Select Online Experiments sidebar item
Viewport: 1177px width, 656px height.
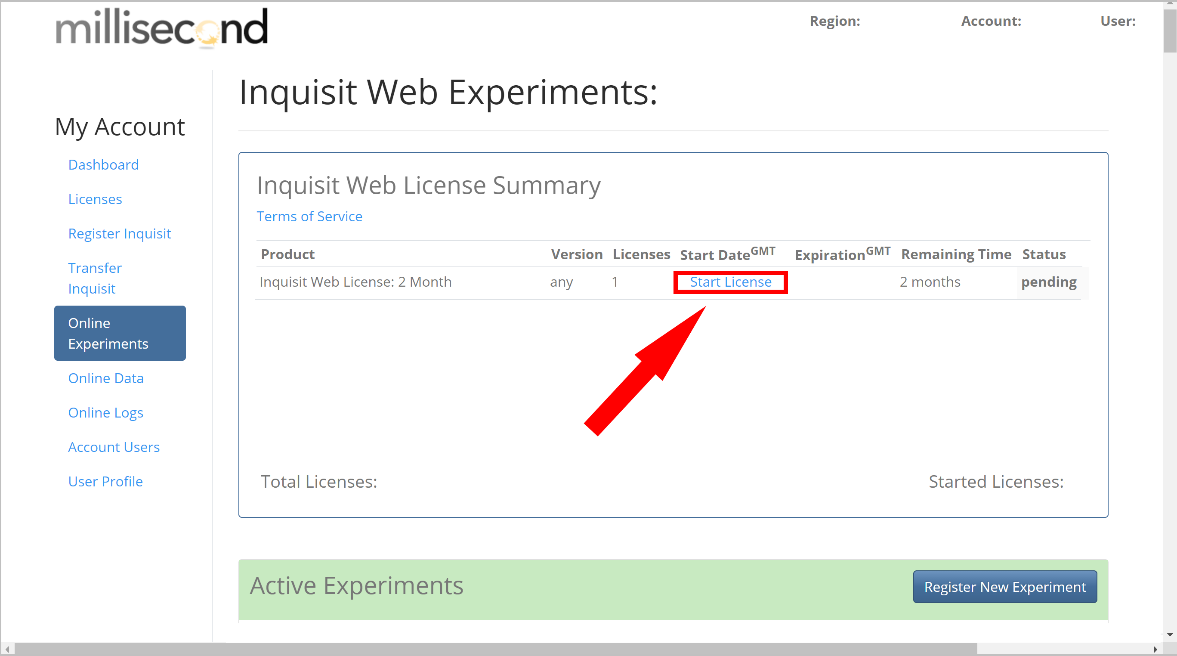coord(120,333)
